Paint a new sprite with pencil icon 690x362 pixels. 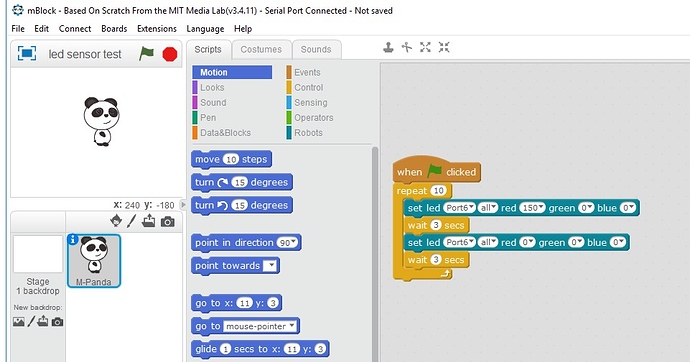pyautogui.click(x=132, y=221)
